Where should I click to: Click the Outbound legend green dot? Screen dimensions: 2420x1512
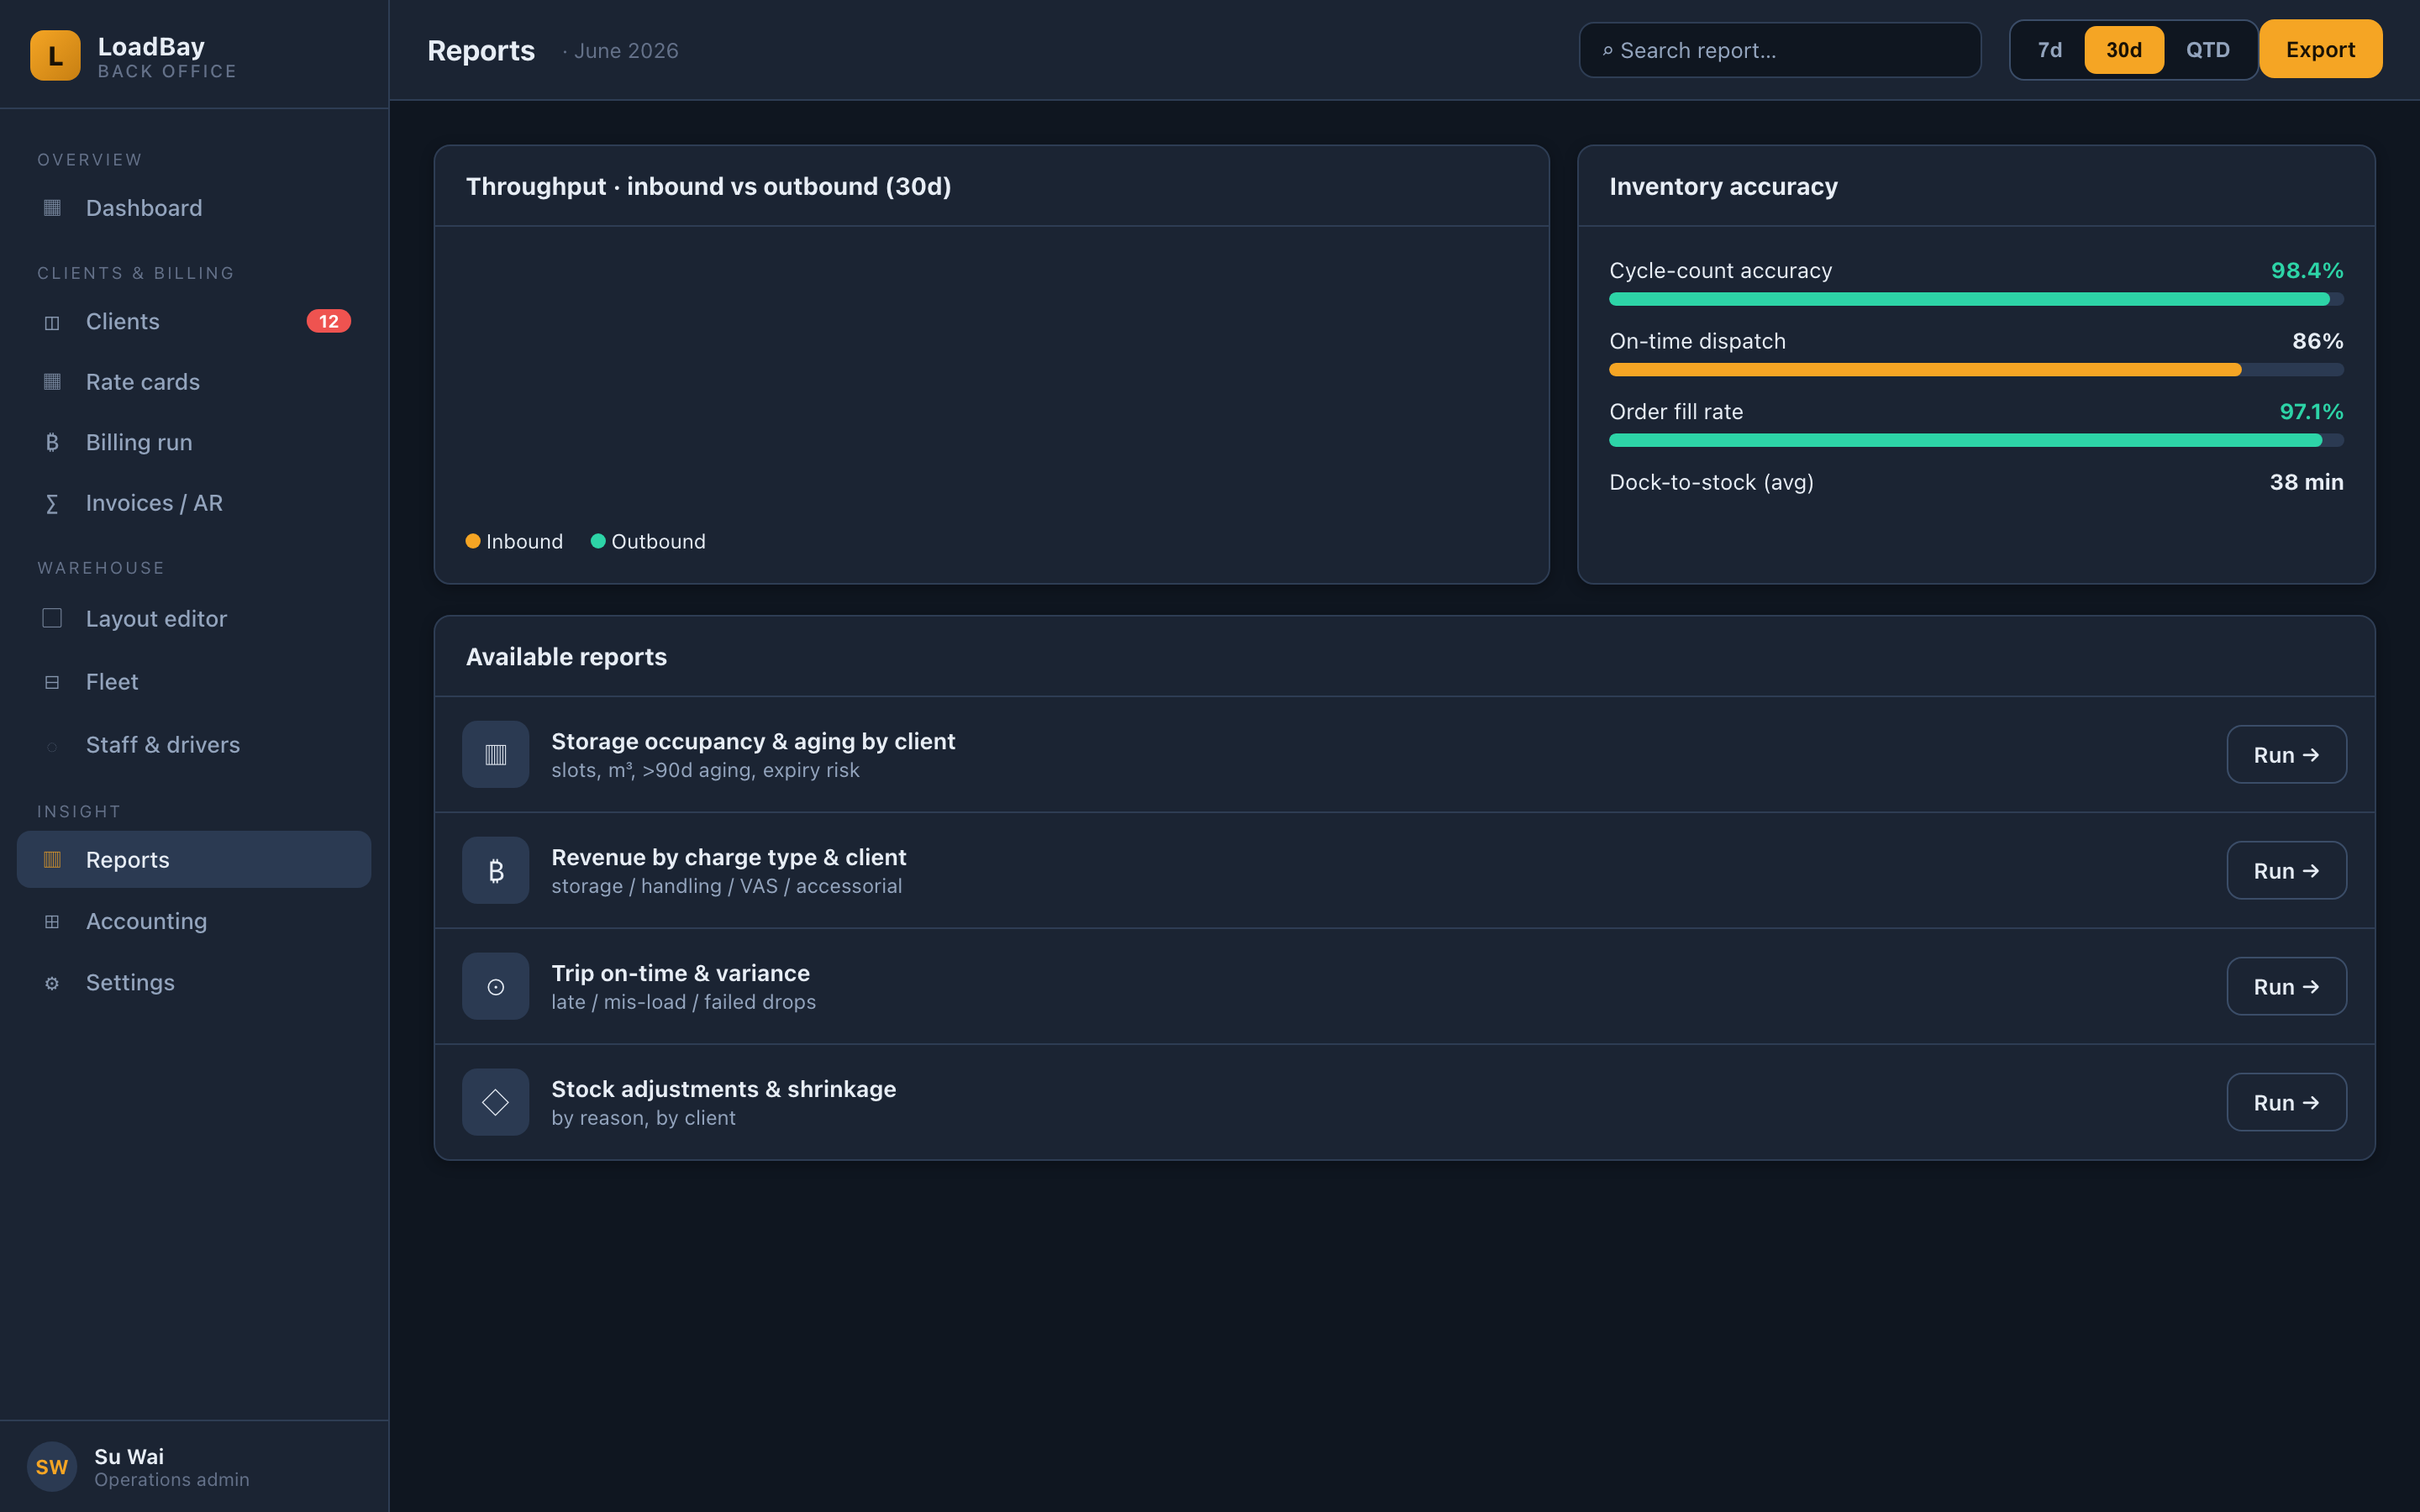598,541
